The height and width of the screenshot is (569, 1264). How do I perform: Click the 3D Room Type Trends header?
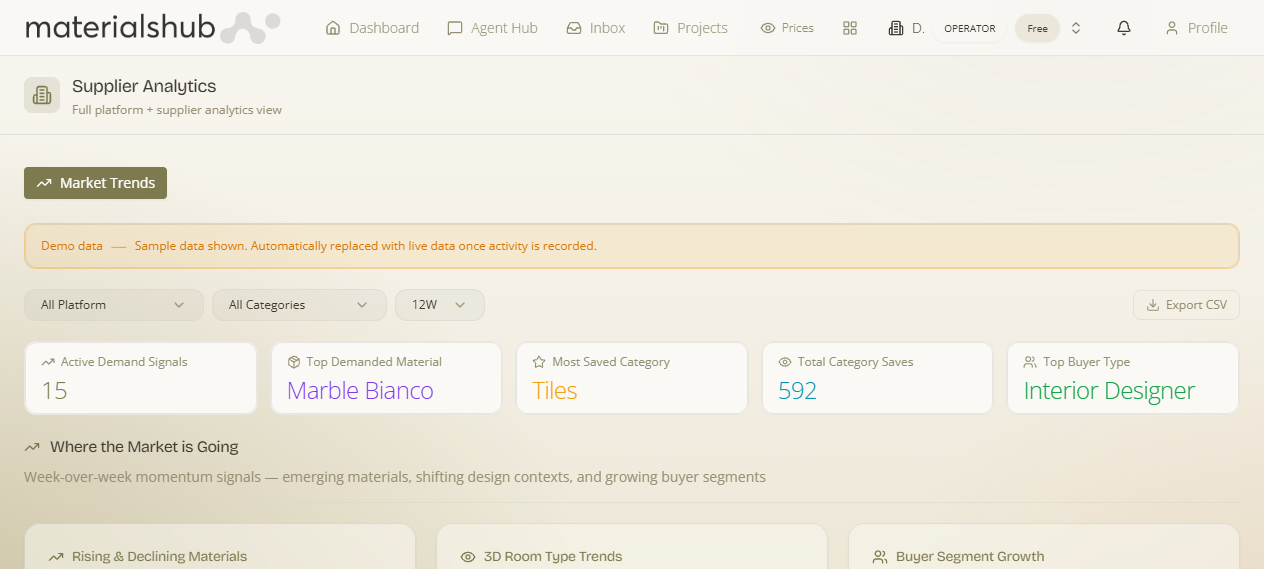553,557
